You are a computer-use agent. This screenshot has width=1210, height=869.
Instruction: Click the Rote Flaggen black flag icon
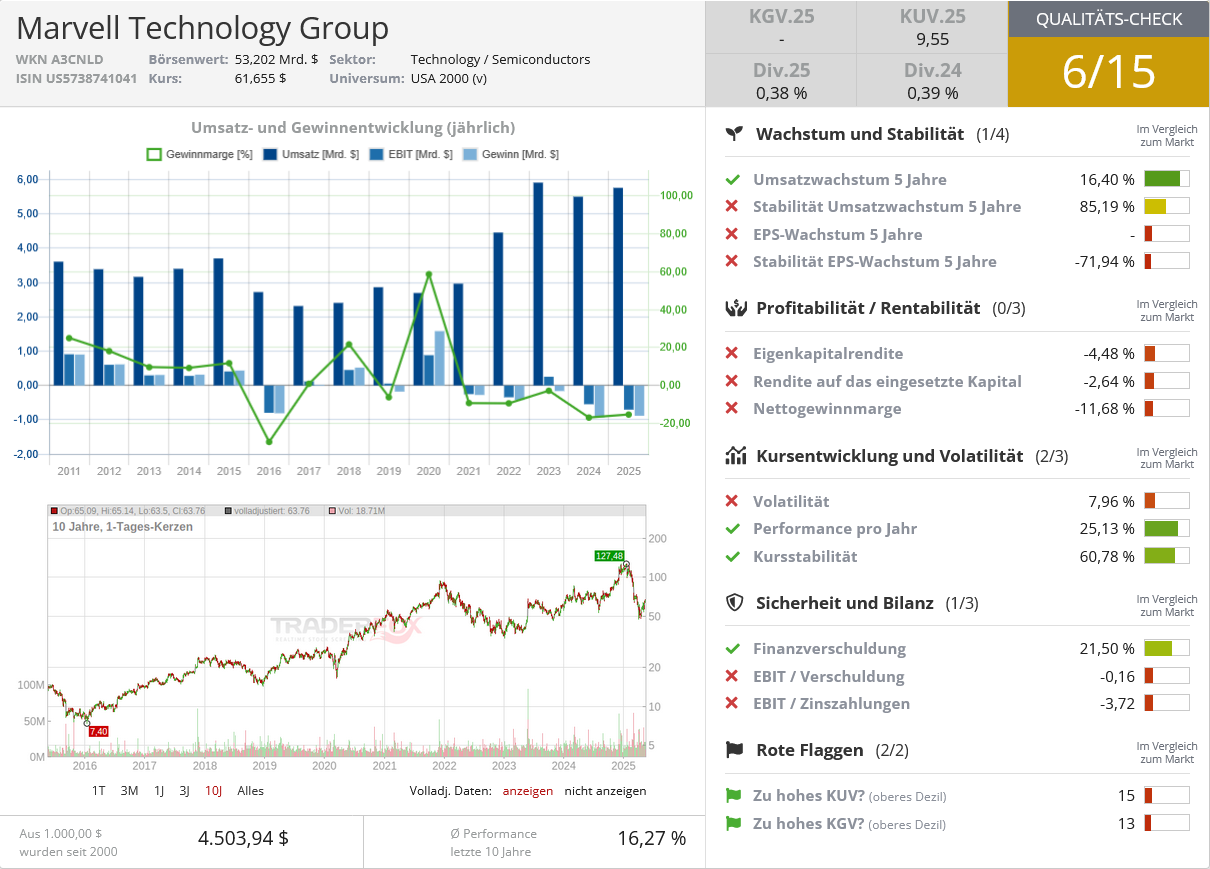[735, 750]
